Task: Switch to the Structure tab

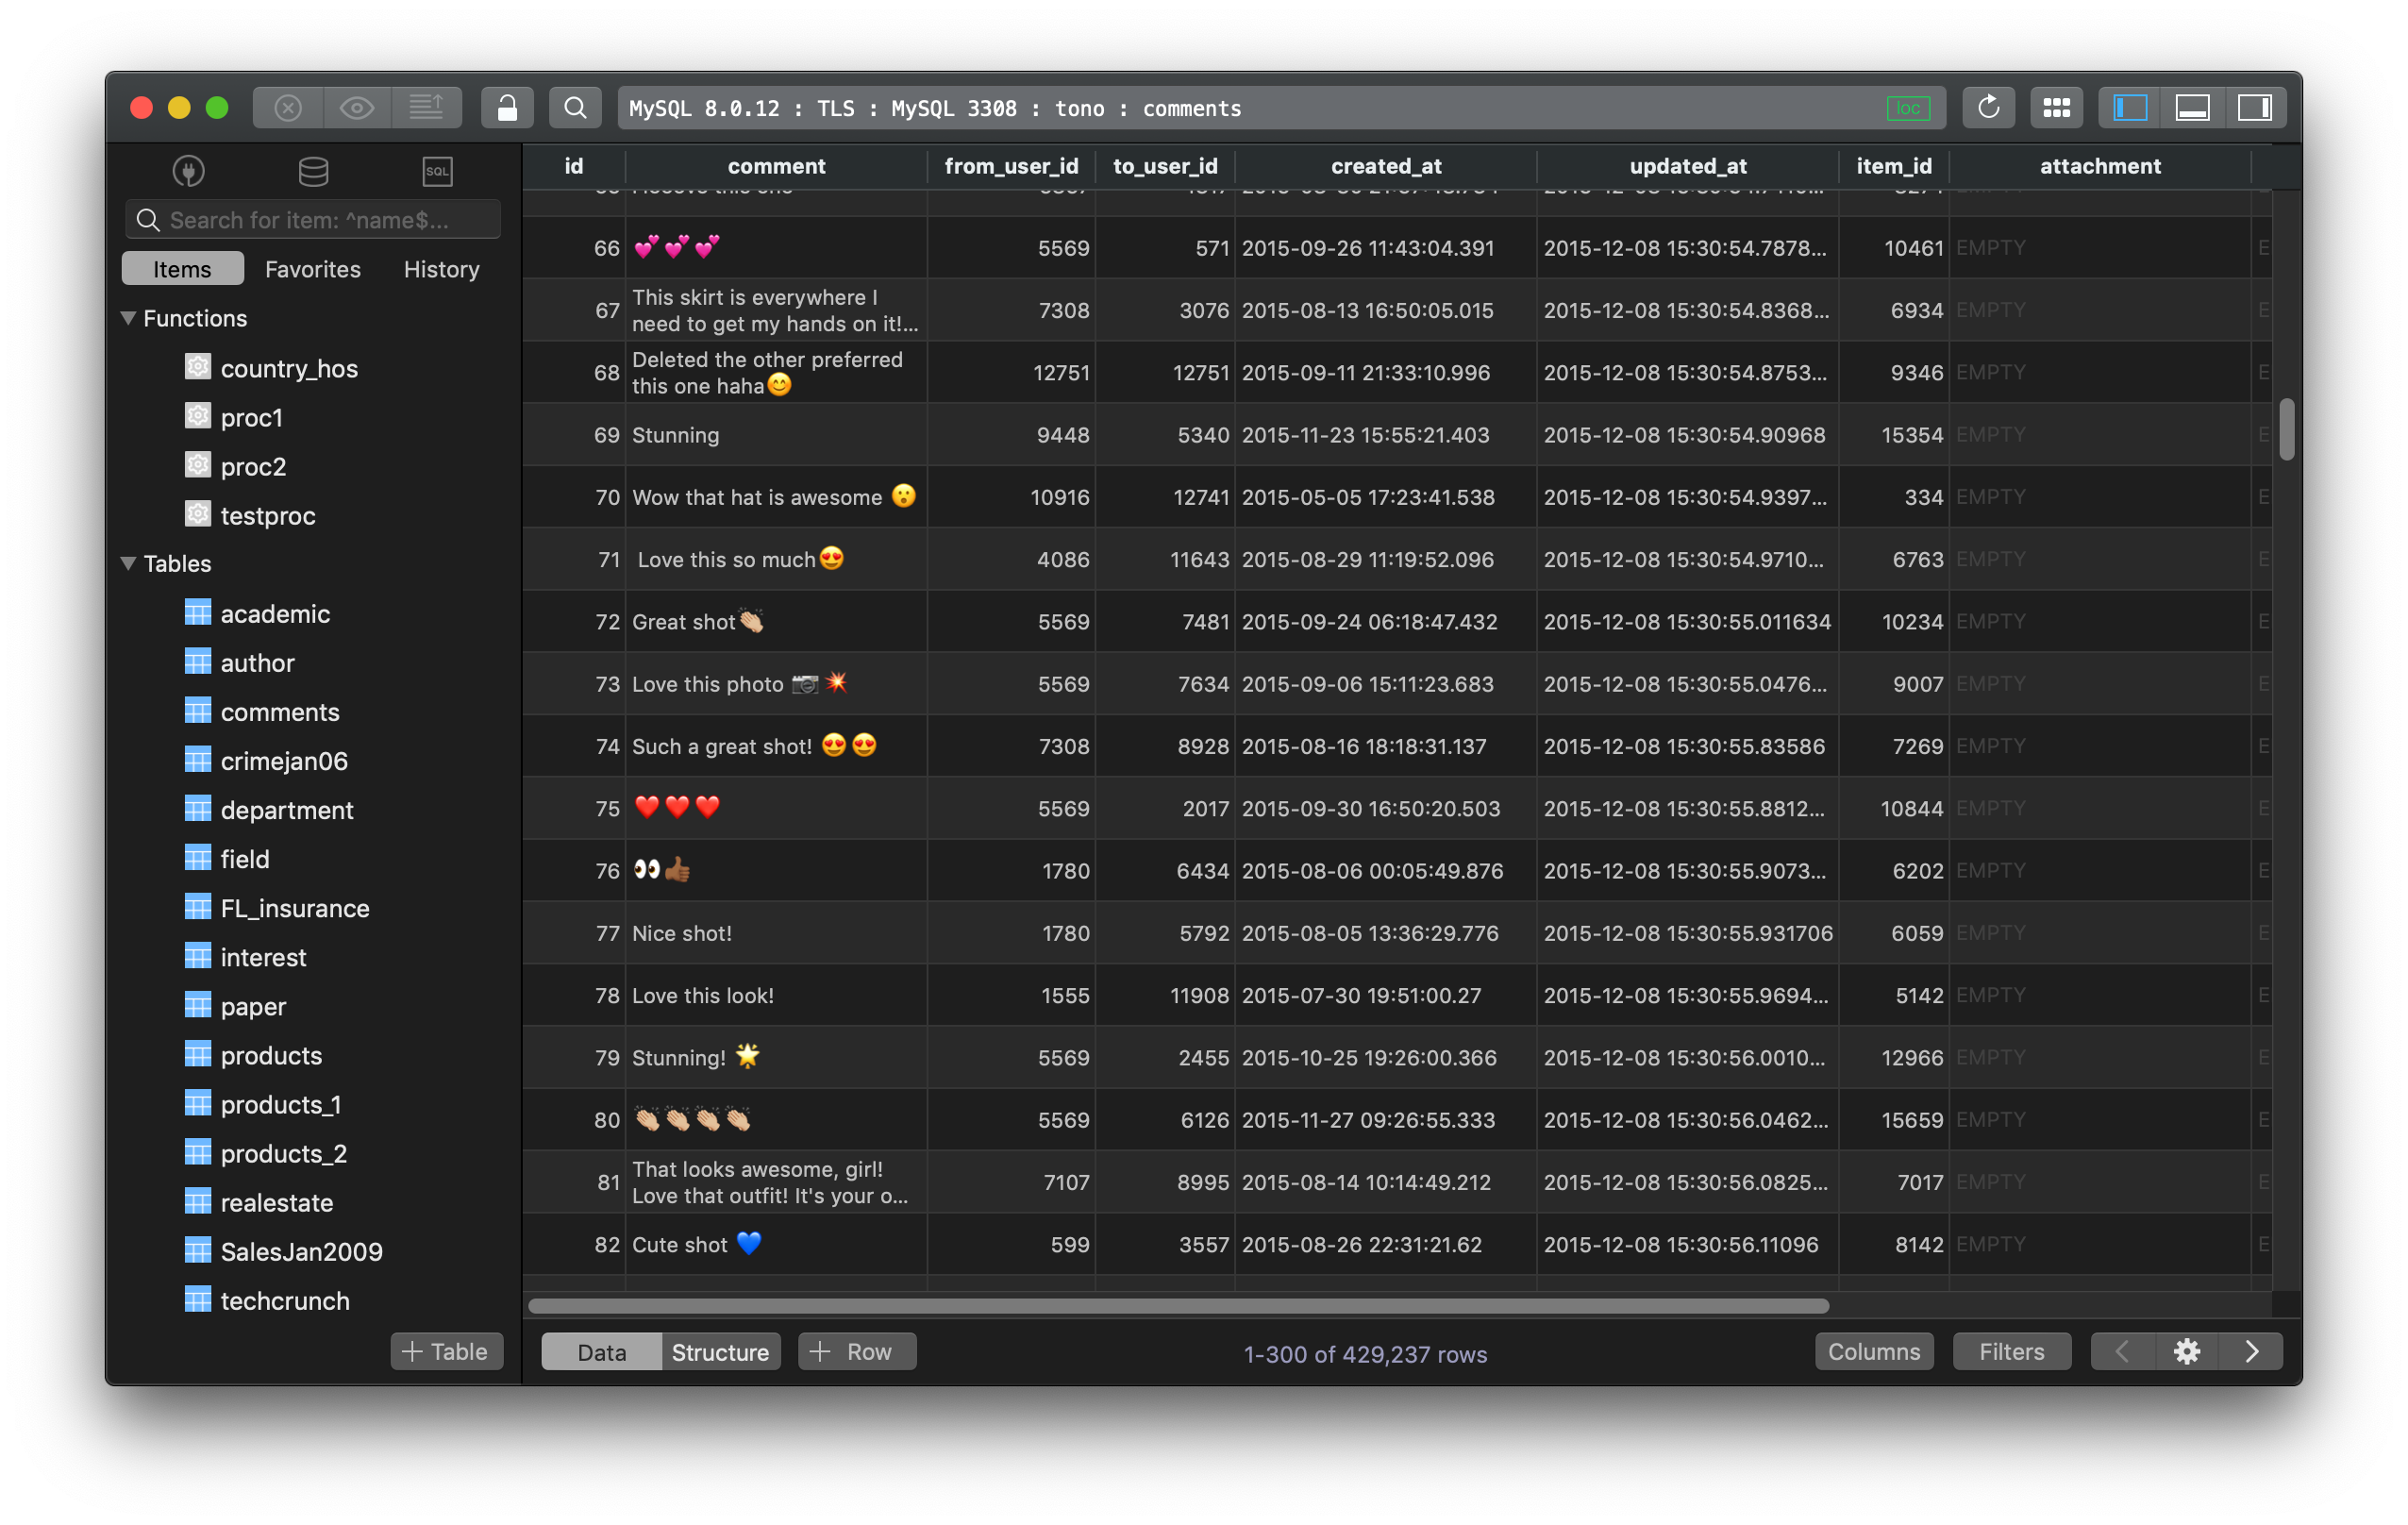Action: (720, 1349)
